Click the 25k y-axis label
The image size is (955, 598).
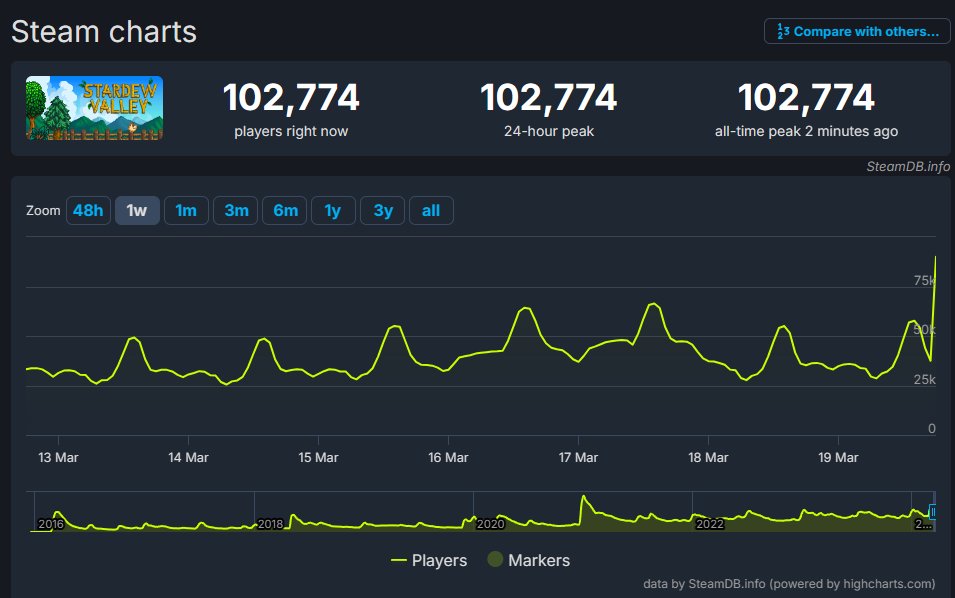[925, 379]
